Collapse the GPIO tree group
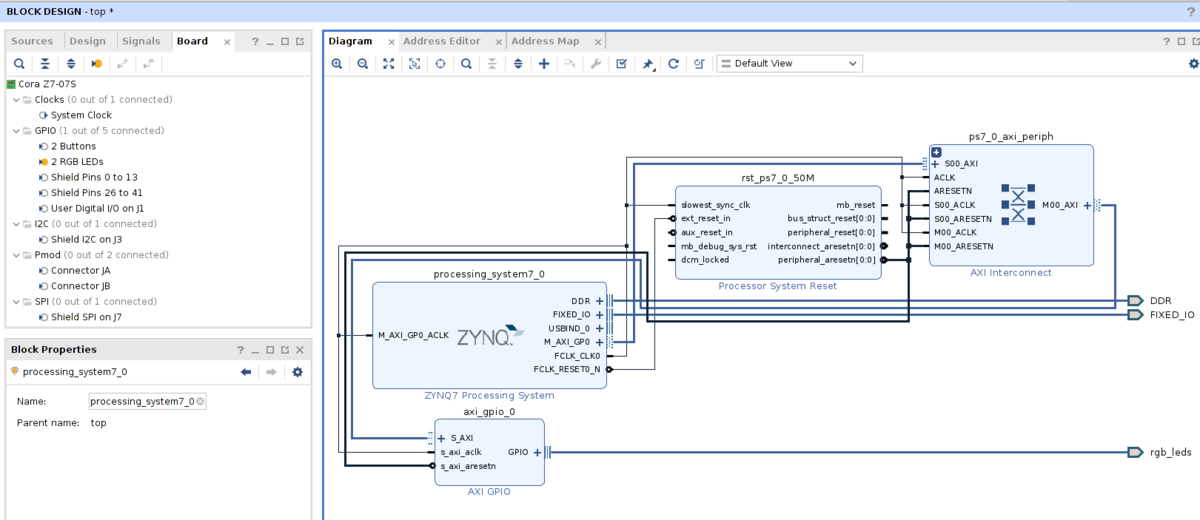The image size is (1200, 520). pyautogui.click(x=15, y=131)
